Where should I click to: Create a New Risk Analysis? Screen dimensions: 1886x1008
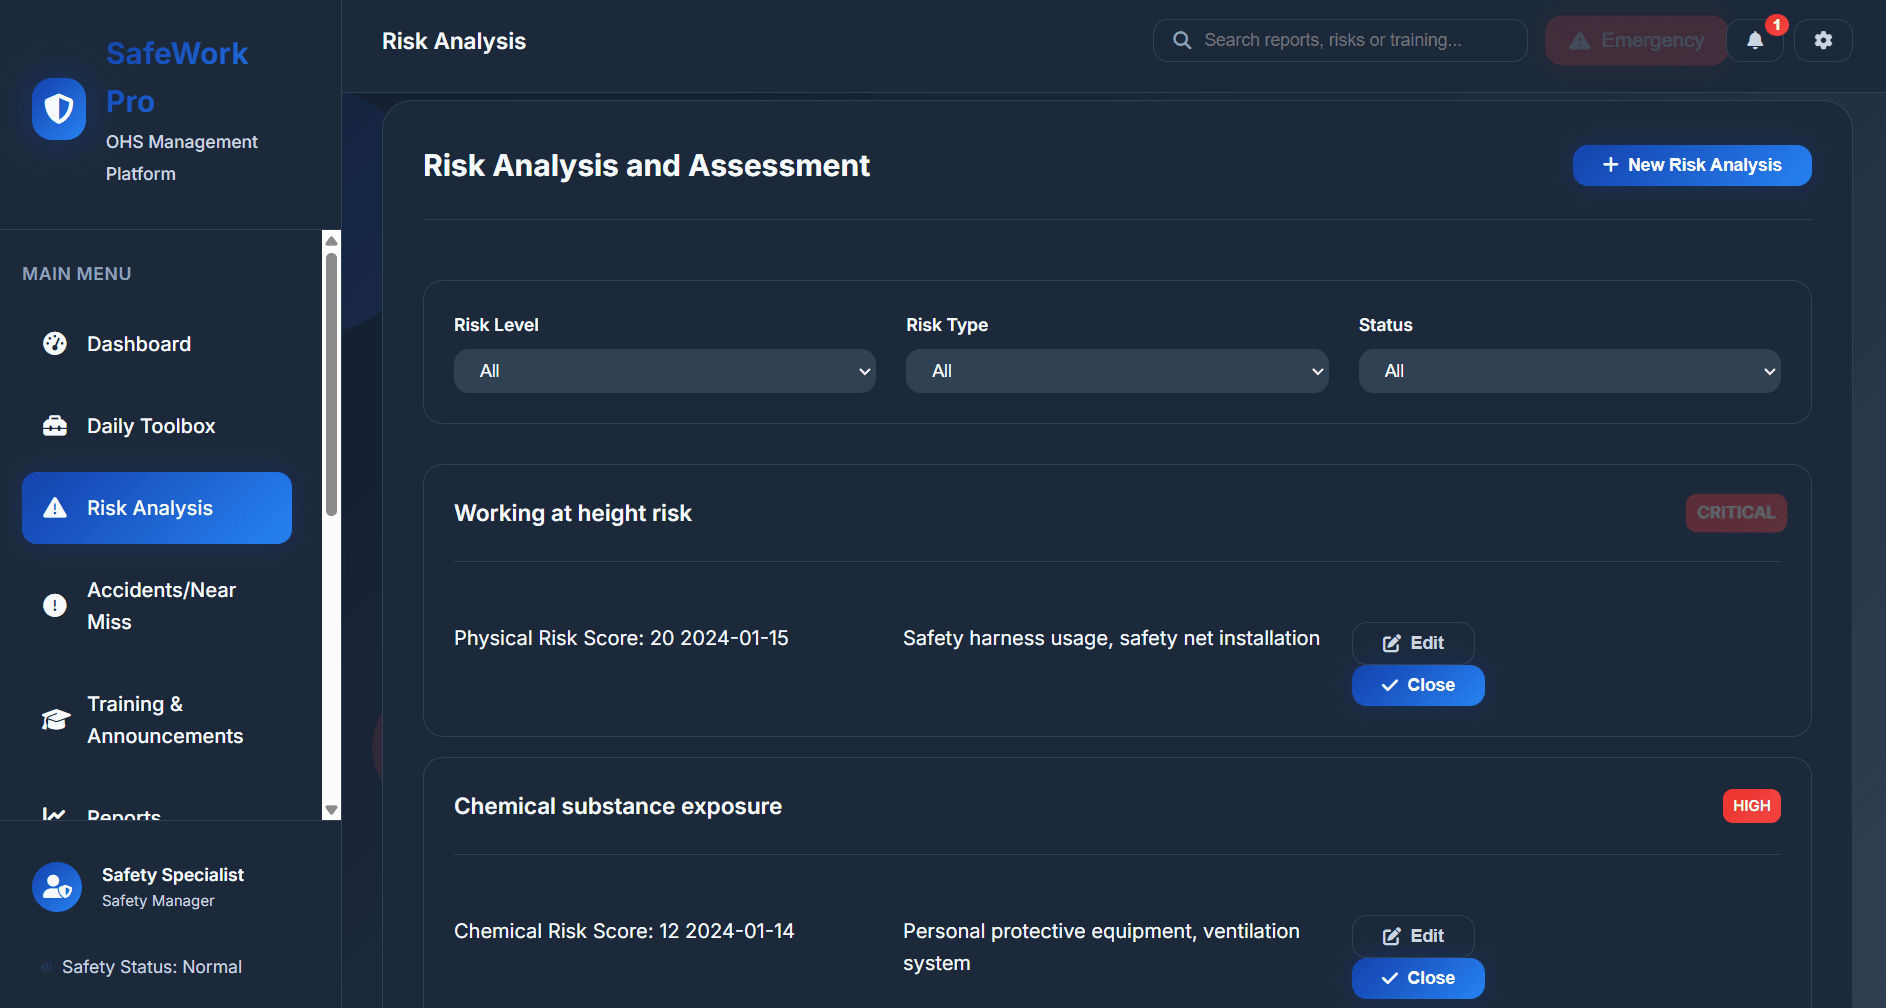click(x=1691, y=165)
